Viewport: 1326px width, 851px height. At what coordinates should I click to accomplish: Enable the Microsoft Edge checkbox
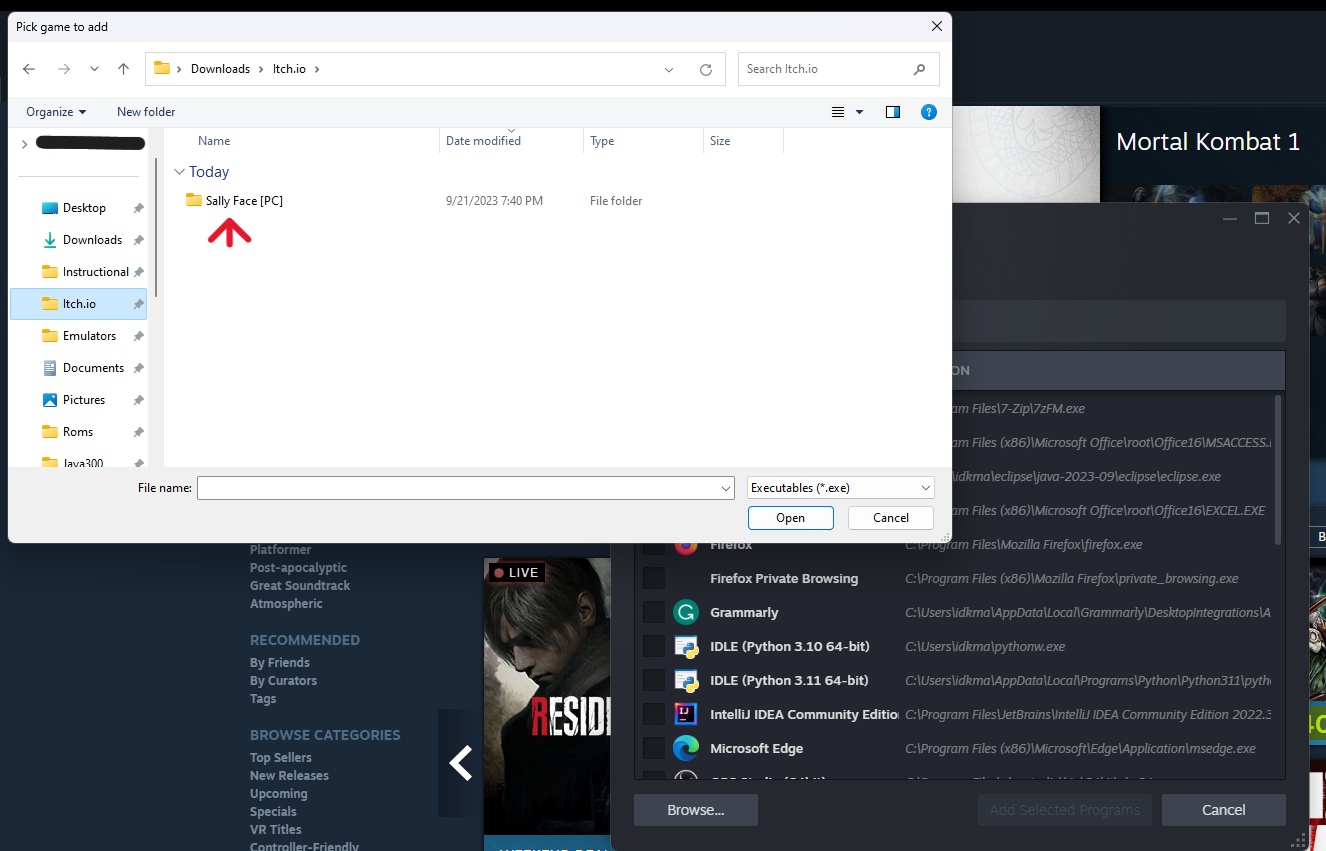pyautogui.click(x=654, y=748)
